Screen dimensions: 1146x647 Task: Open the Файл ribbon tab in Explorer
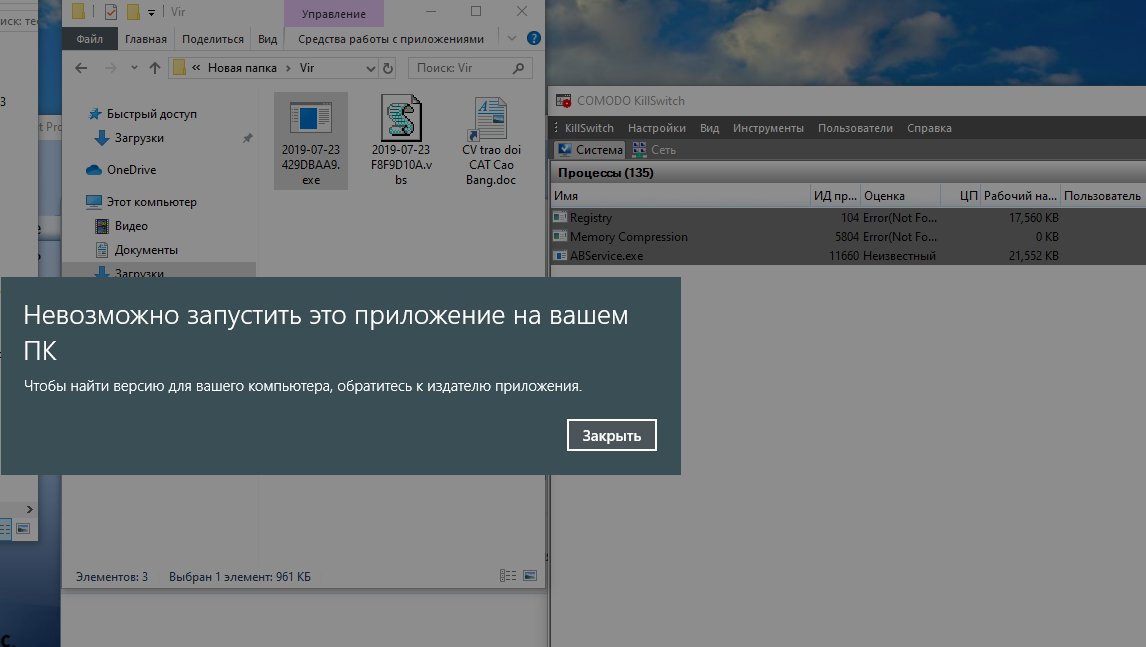click(x=90, y=39)
